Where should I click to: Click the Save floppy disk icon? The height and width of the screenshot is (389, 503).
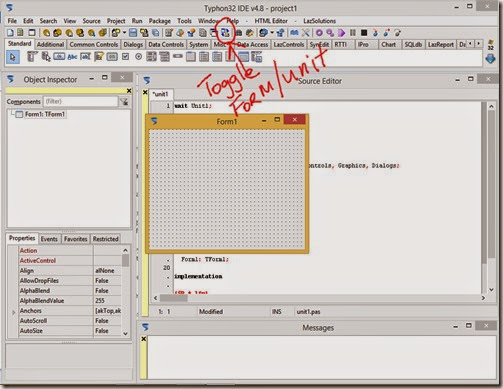point(133,33)
